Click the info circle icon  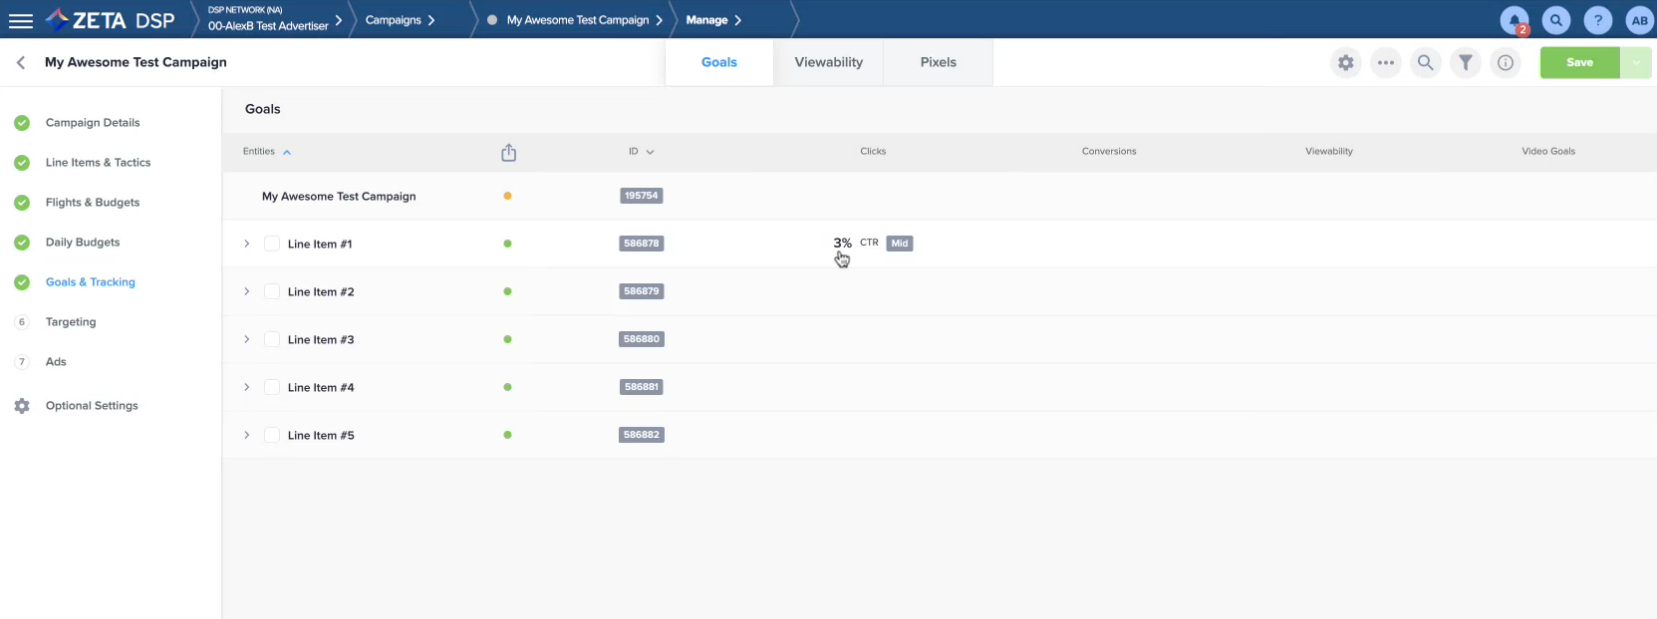[x=1505, y=63]
